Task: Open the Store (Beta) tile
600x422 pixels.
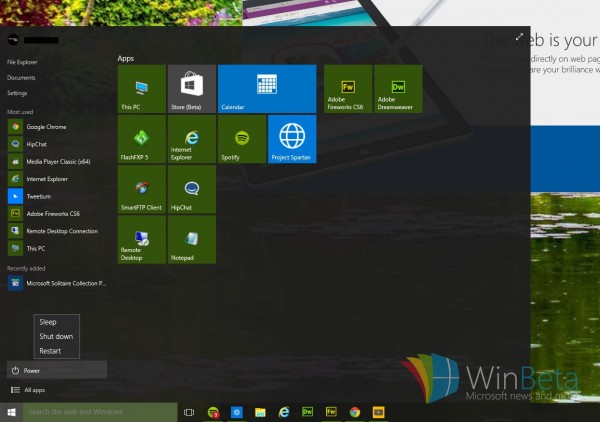Action: (x=191, y=89)
